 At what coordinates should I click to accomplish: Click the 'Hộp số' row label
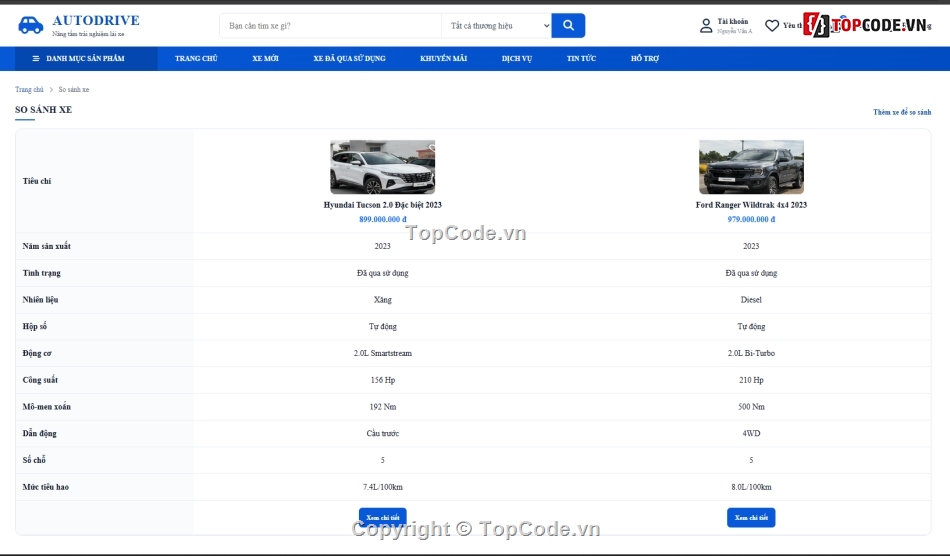tap(35, 326)
